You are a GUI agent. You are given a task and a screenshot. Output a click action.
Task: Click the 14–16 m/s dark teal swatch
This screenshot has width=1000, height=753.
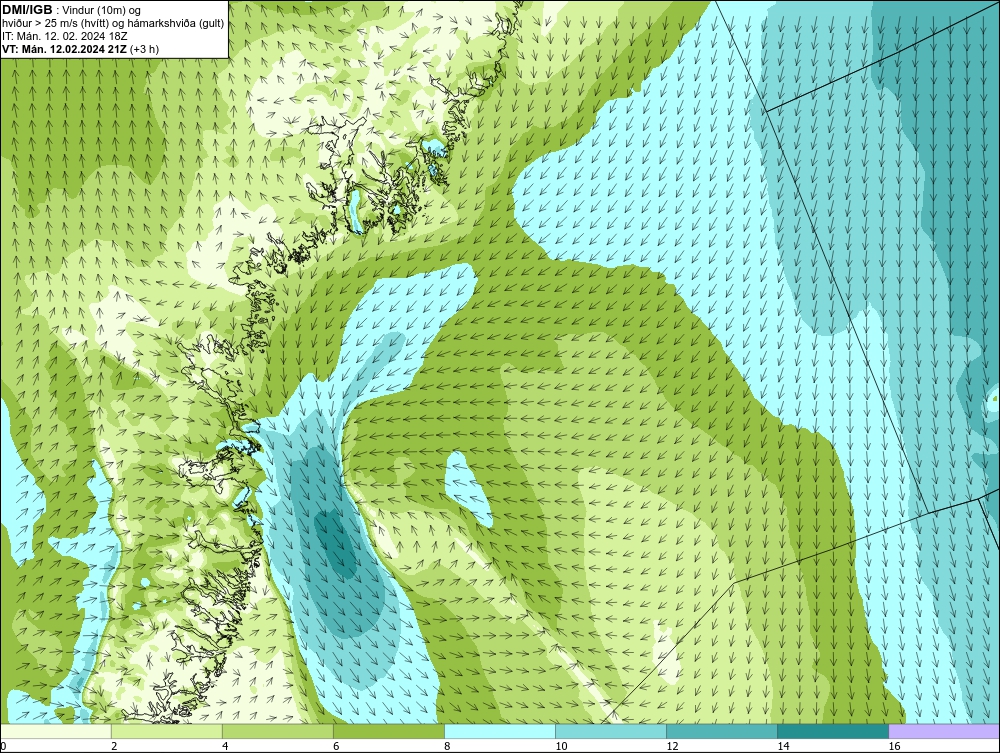(832, 731)
